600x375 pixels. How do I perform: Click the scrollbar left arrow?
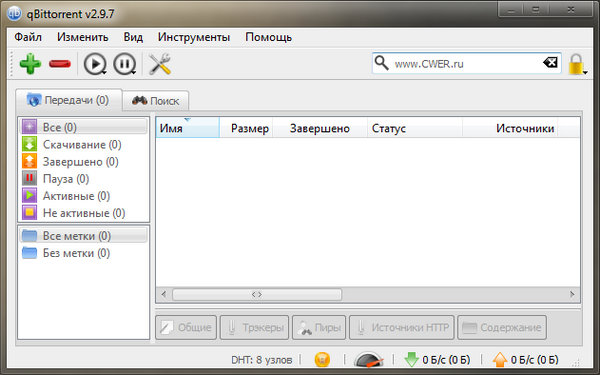[x=164, y=294]
